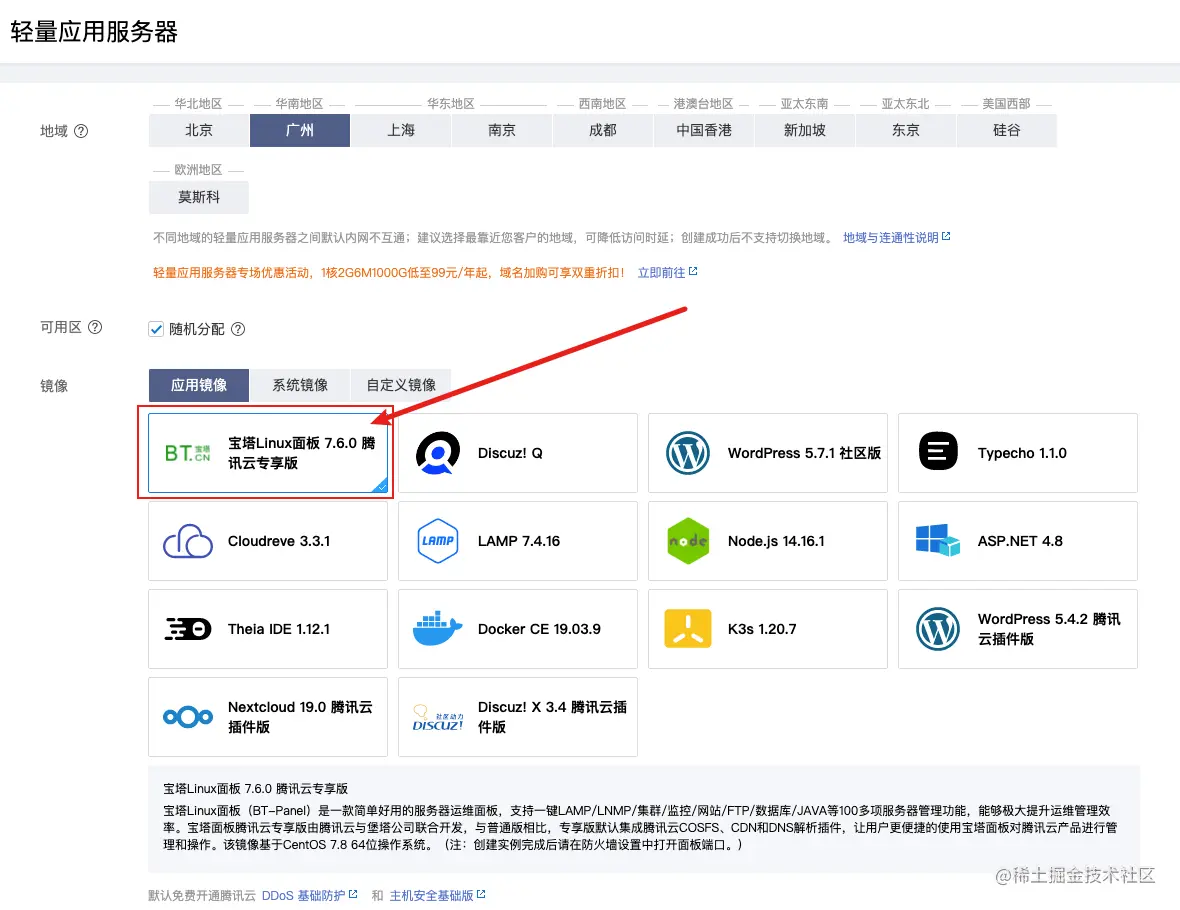Click the help icon beside 随机分配
The height and width of the screenshot is (910, 1180).
pyautogui.click(x=238, y=329)
